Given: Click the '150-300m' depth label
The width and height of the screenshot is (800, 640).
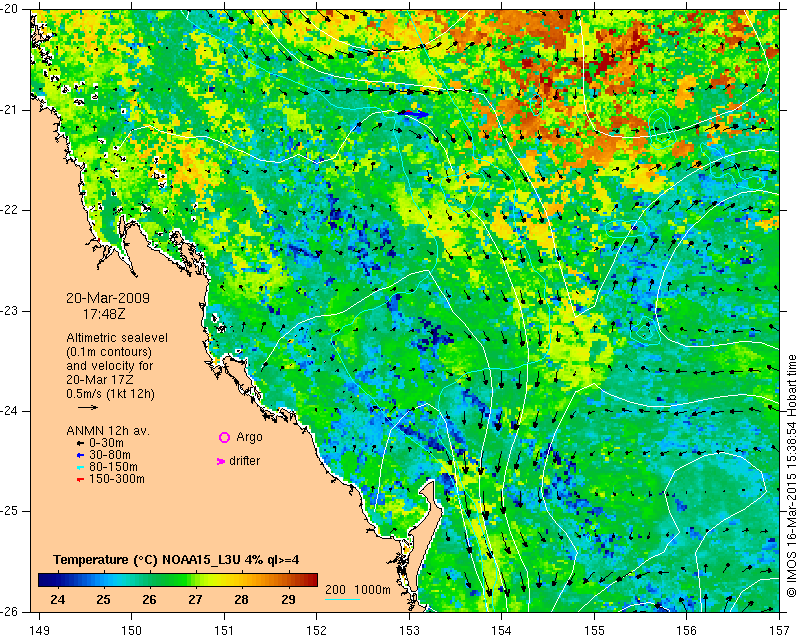Looking at the screenshot, I should tap(117, 479).
